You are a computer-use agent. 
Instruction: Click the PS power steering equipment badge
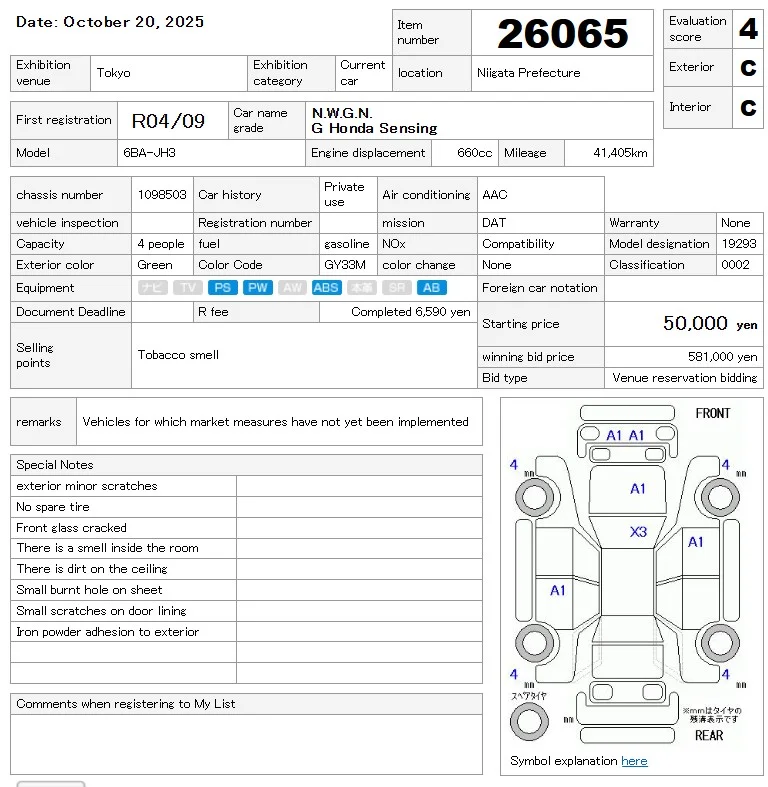pyautogui.click(x=223, y=288)
